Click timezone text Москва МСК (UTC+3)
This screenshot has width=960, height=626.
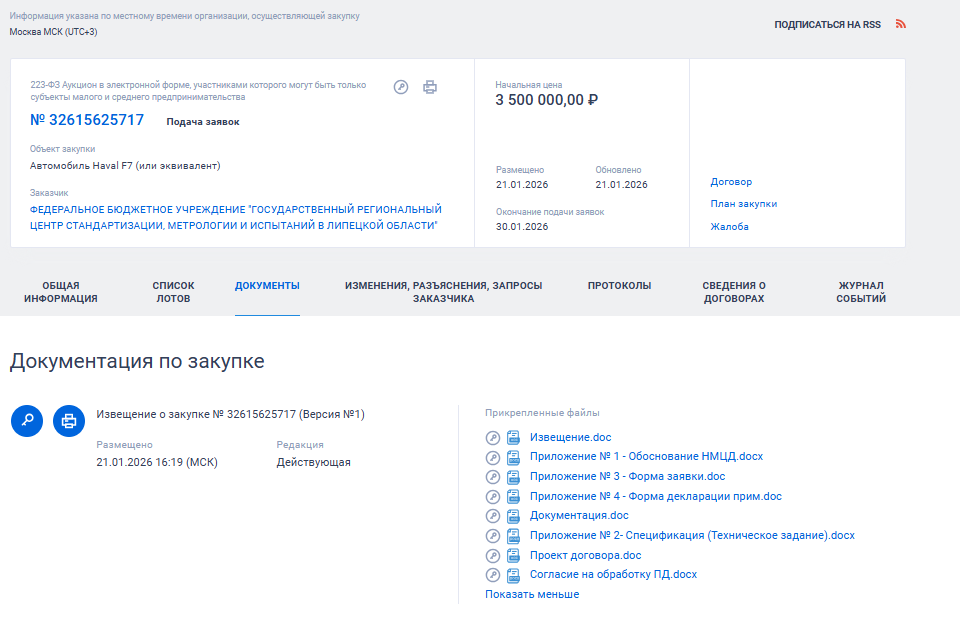53,32
